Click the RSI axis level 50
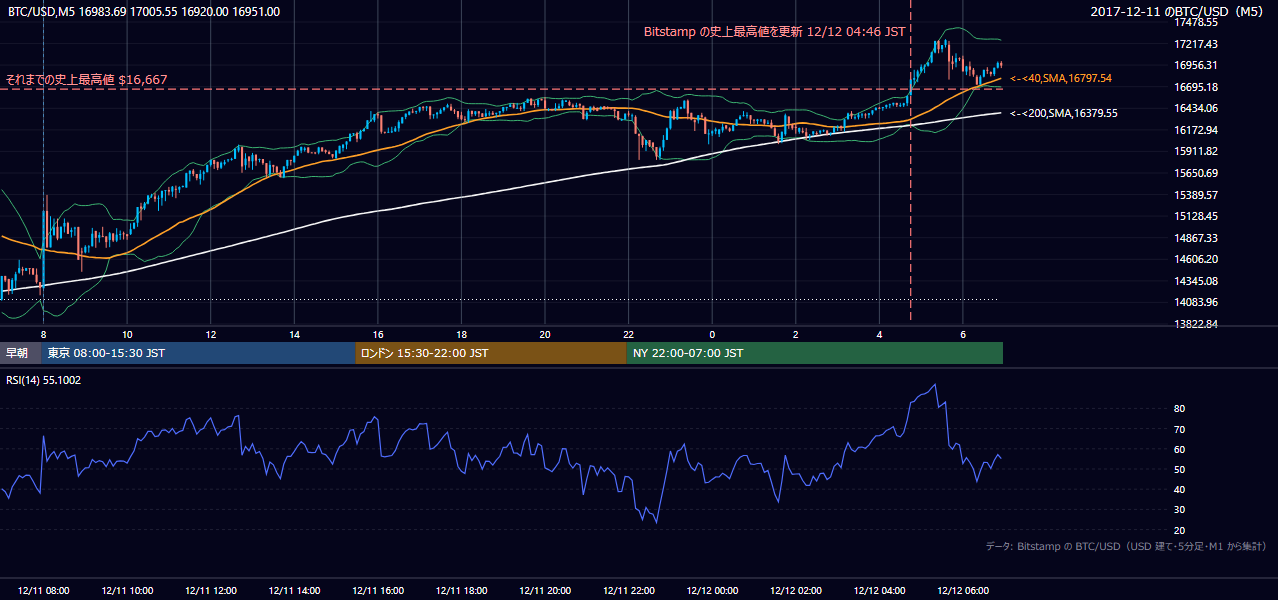Screen dimensions: 1278x600 click(1179, 469)
